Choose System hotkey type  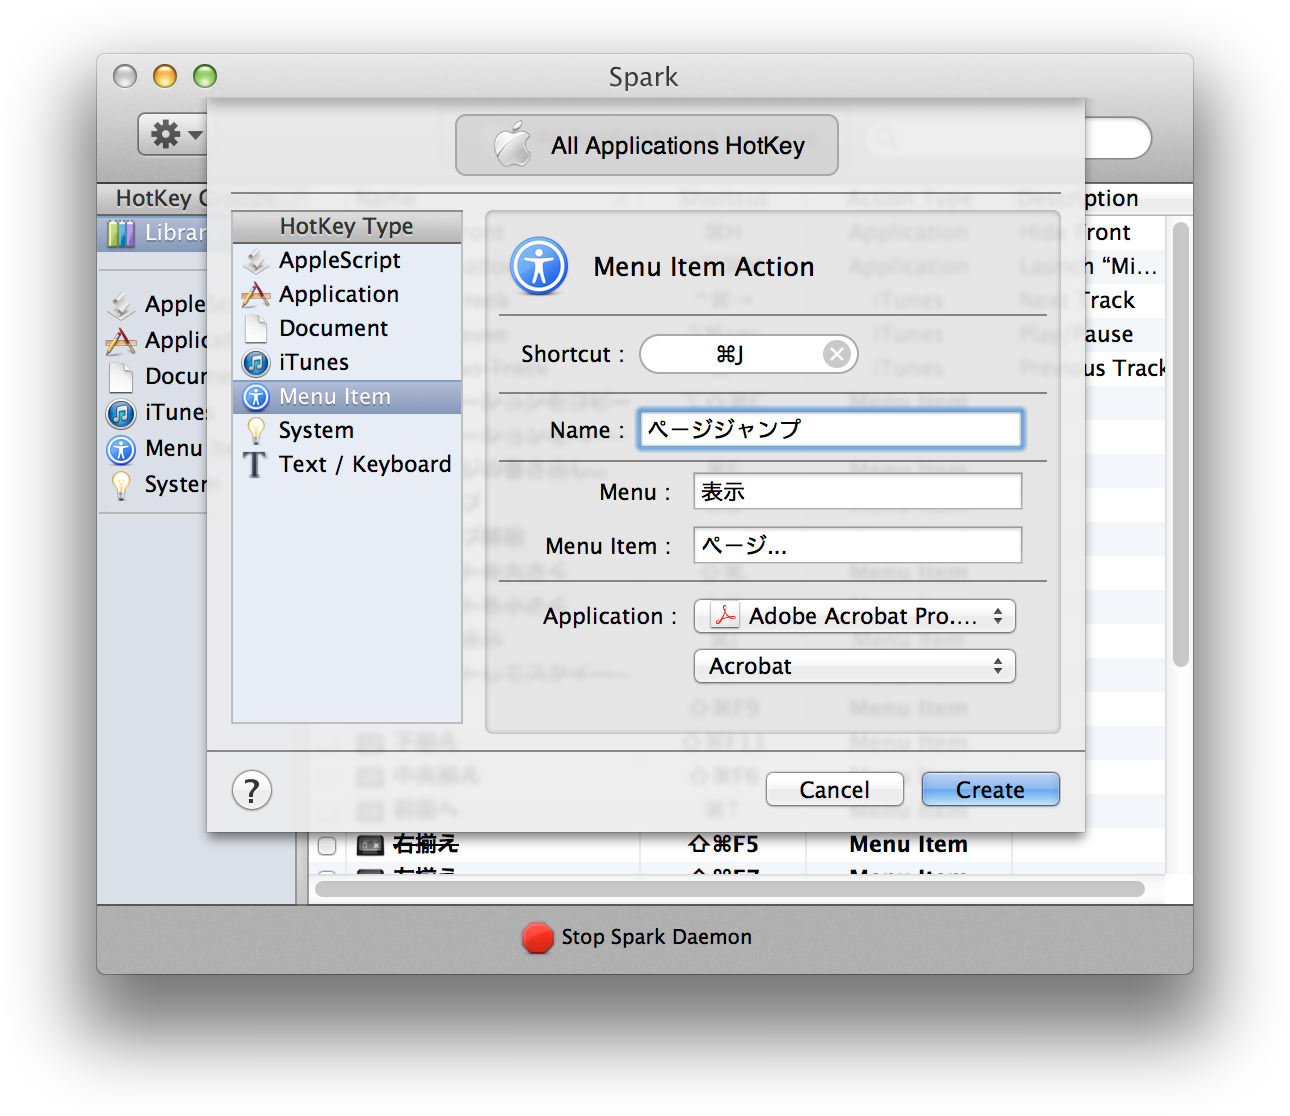(346, 431)
